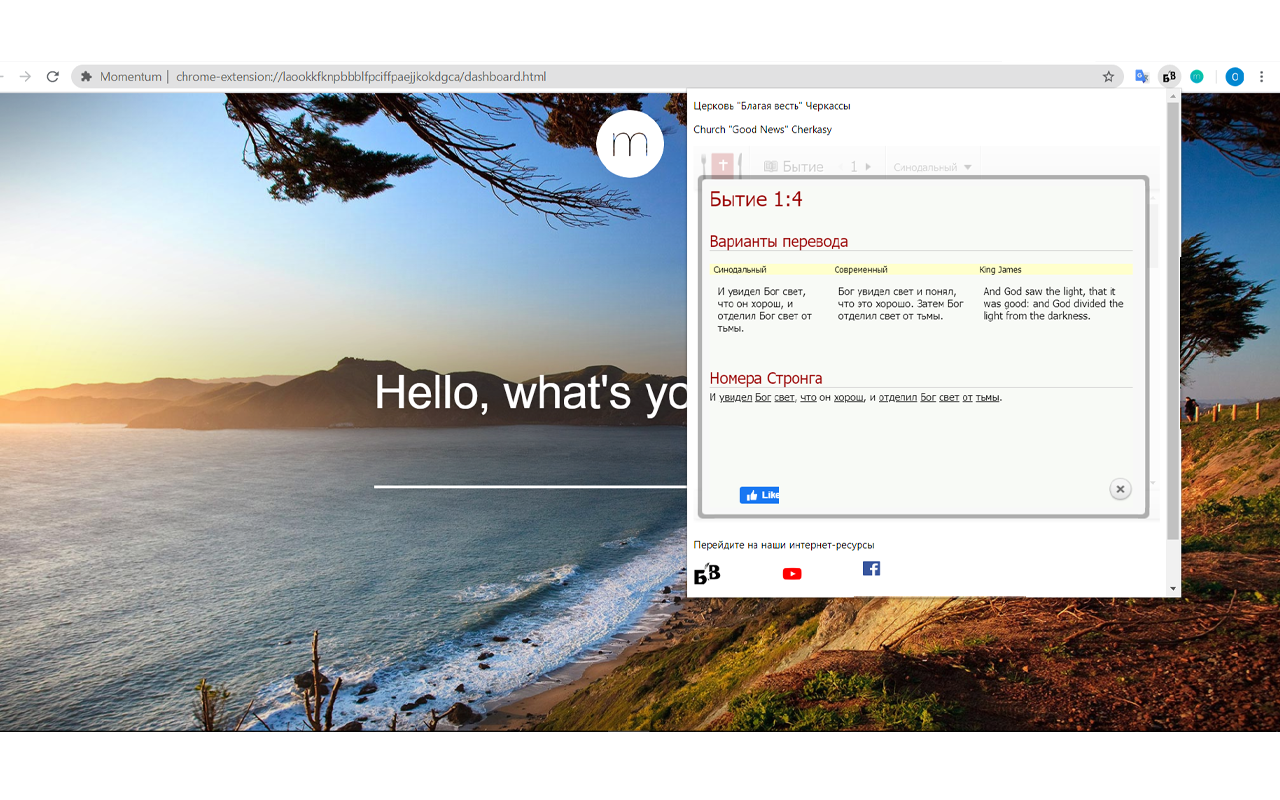Open the Chrome three-dot menu
Image resolution: width=1280 pixels, height=800 pixels.
(1262, 76)
